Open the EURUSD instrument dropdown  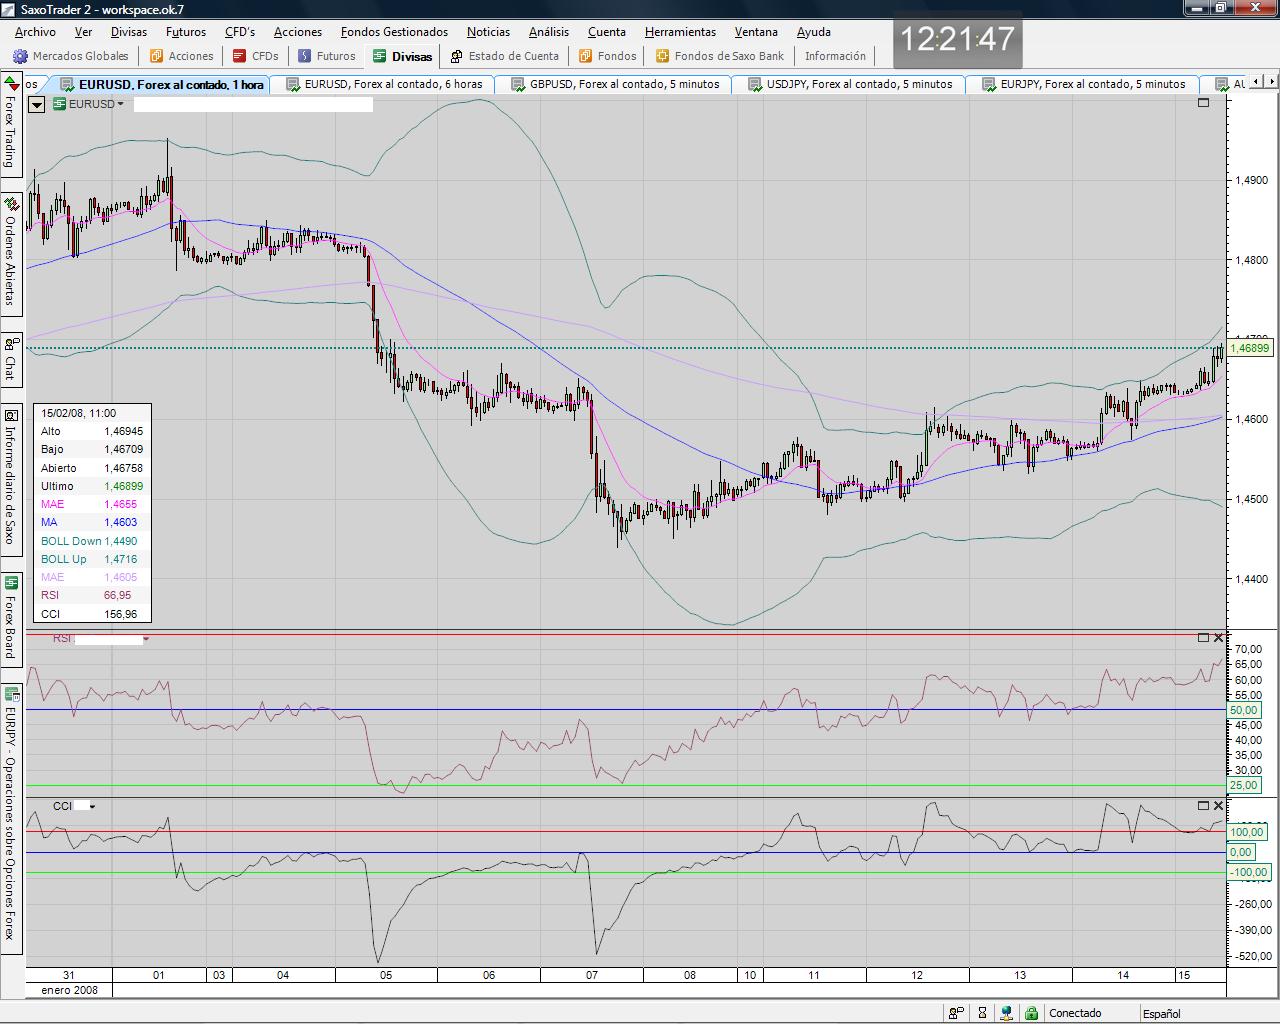tap(120, 104)
